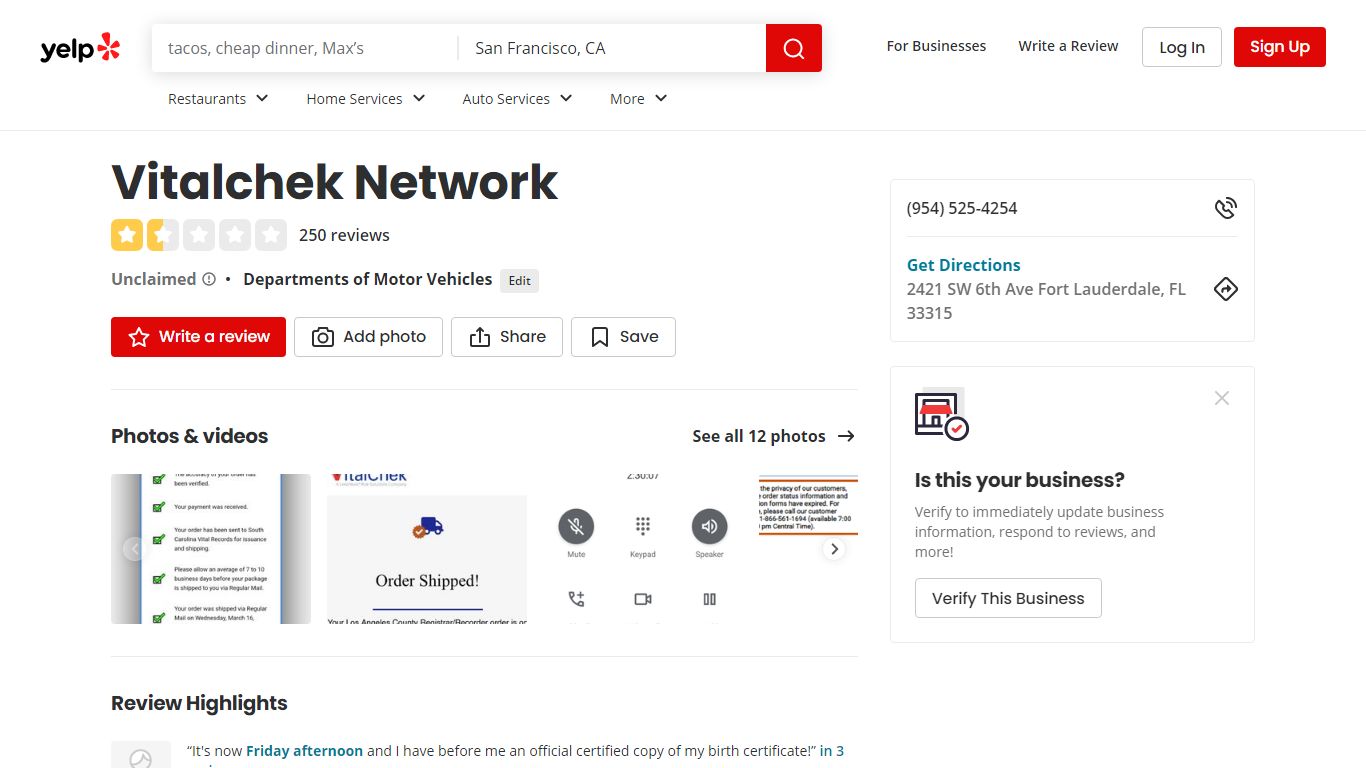Click the search terms input field
The height and width of the screenshot is (768, 1366).
pyautogui.click(x=305, y=48)
